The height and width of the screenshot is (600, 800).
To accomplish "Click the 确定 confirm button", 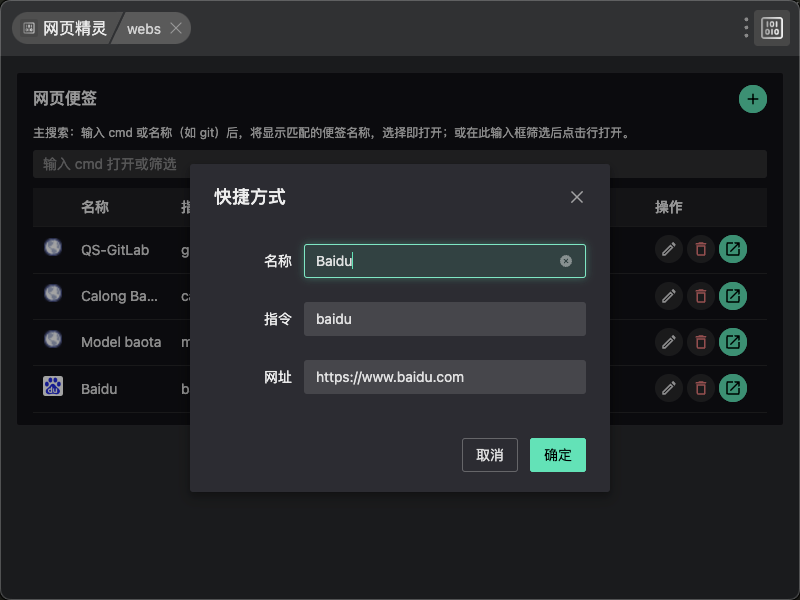I will [x=558, y=455].
